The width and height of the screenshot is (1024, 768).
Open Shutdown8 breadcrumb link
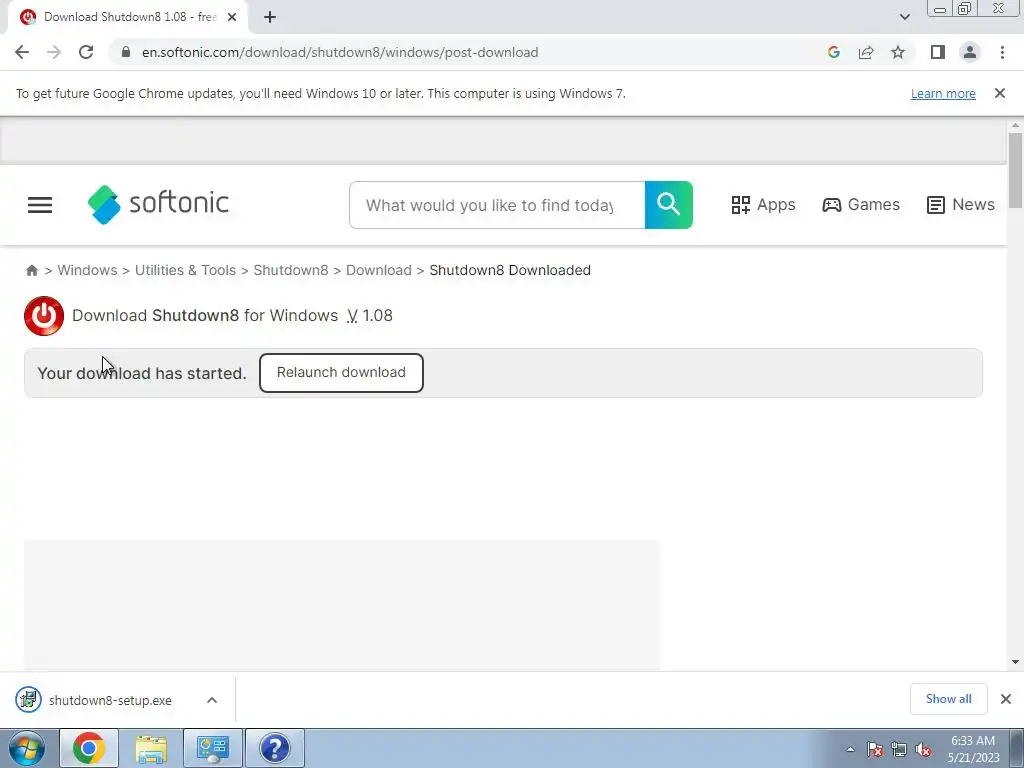[x=291, y=270]
